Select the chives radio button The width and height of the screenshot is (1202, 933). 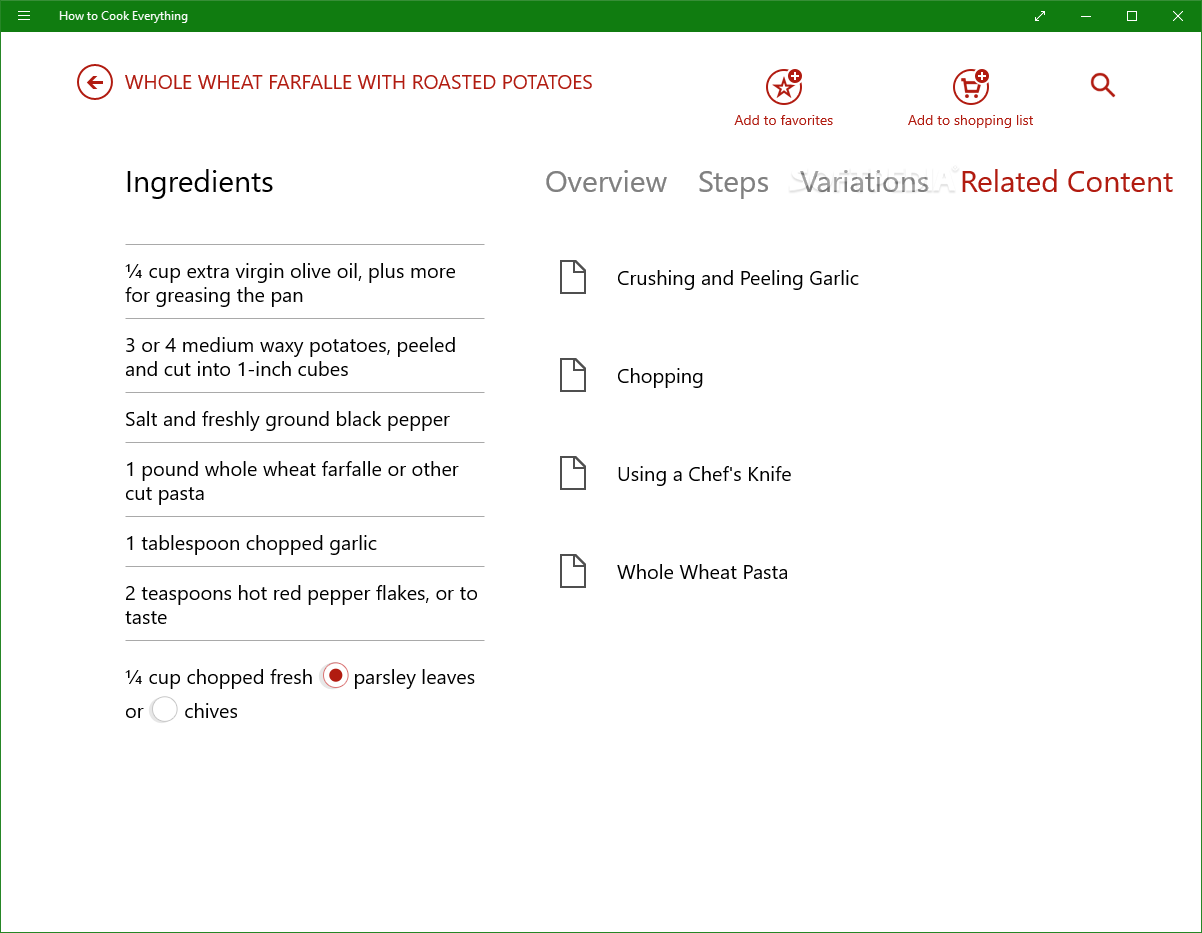pyautogui.click(x=164, y=711)
